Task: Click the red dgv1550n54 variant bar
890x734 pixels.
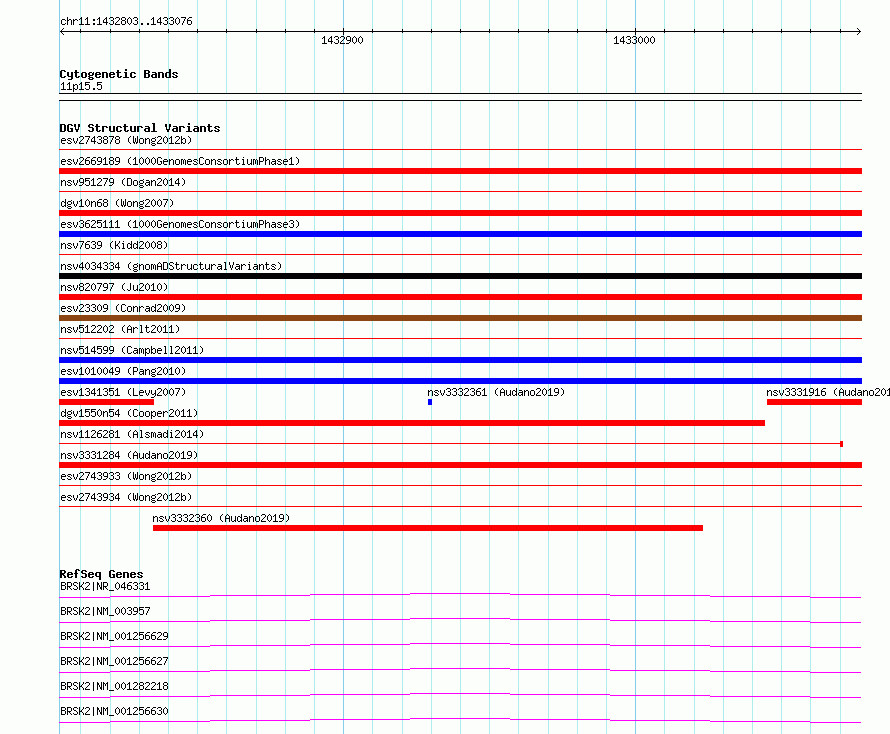Action: pos(412,423)
